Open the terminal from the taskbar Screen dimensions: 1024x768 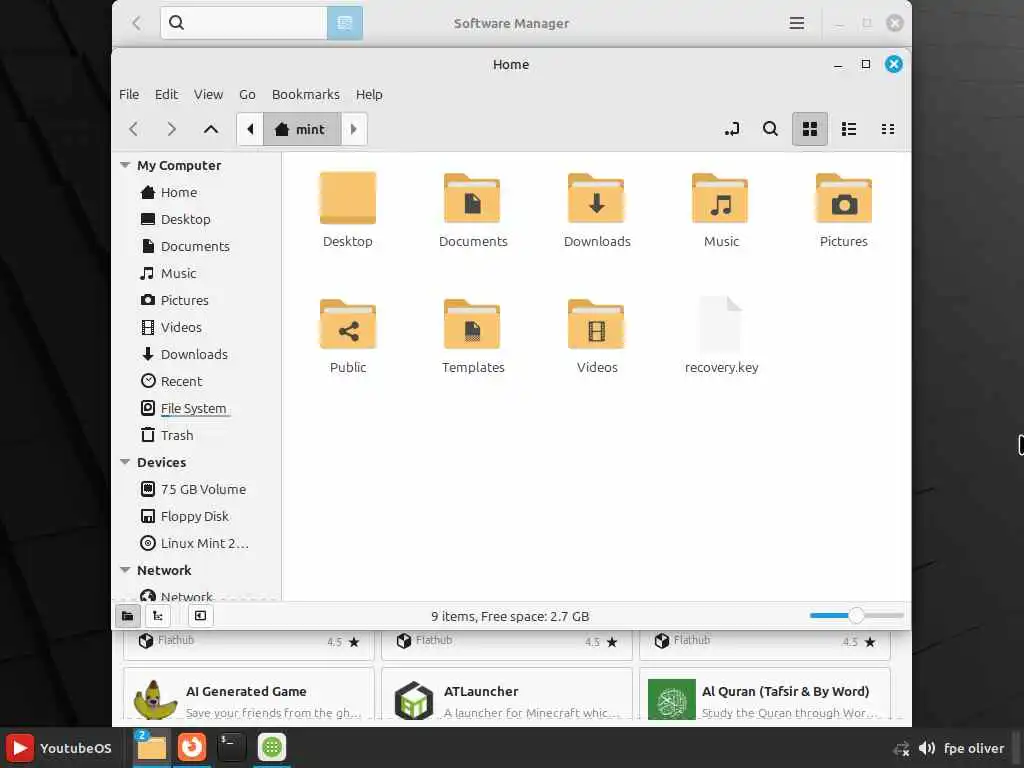click(x=231, y=747)
